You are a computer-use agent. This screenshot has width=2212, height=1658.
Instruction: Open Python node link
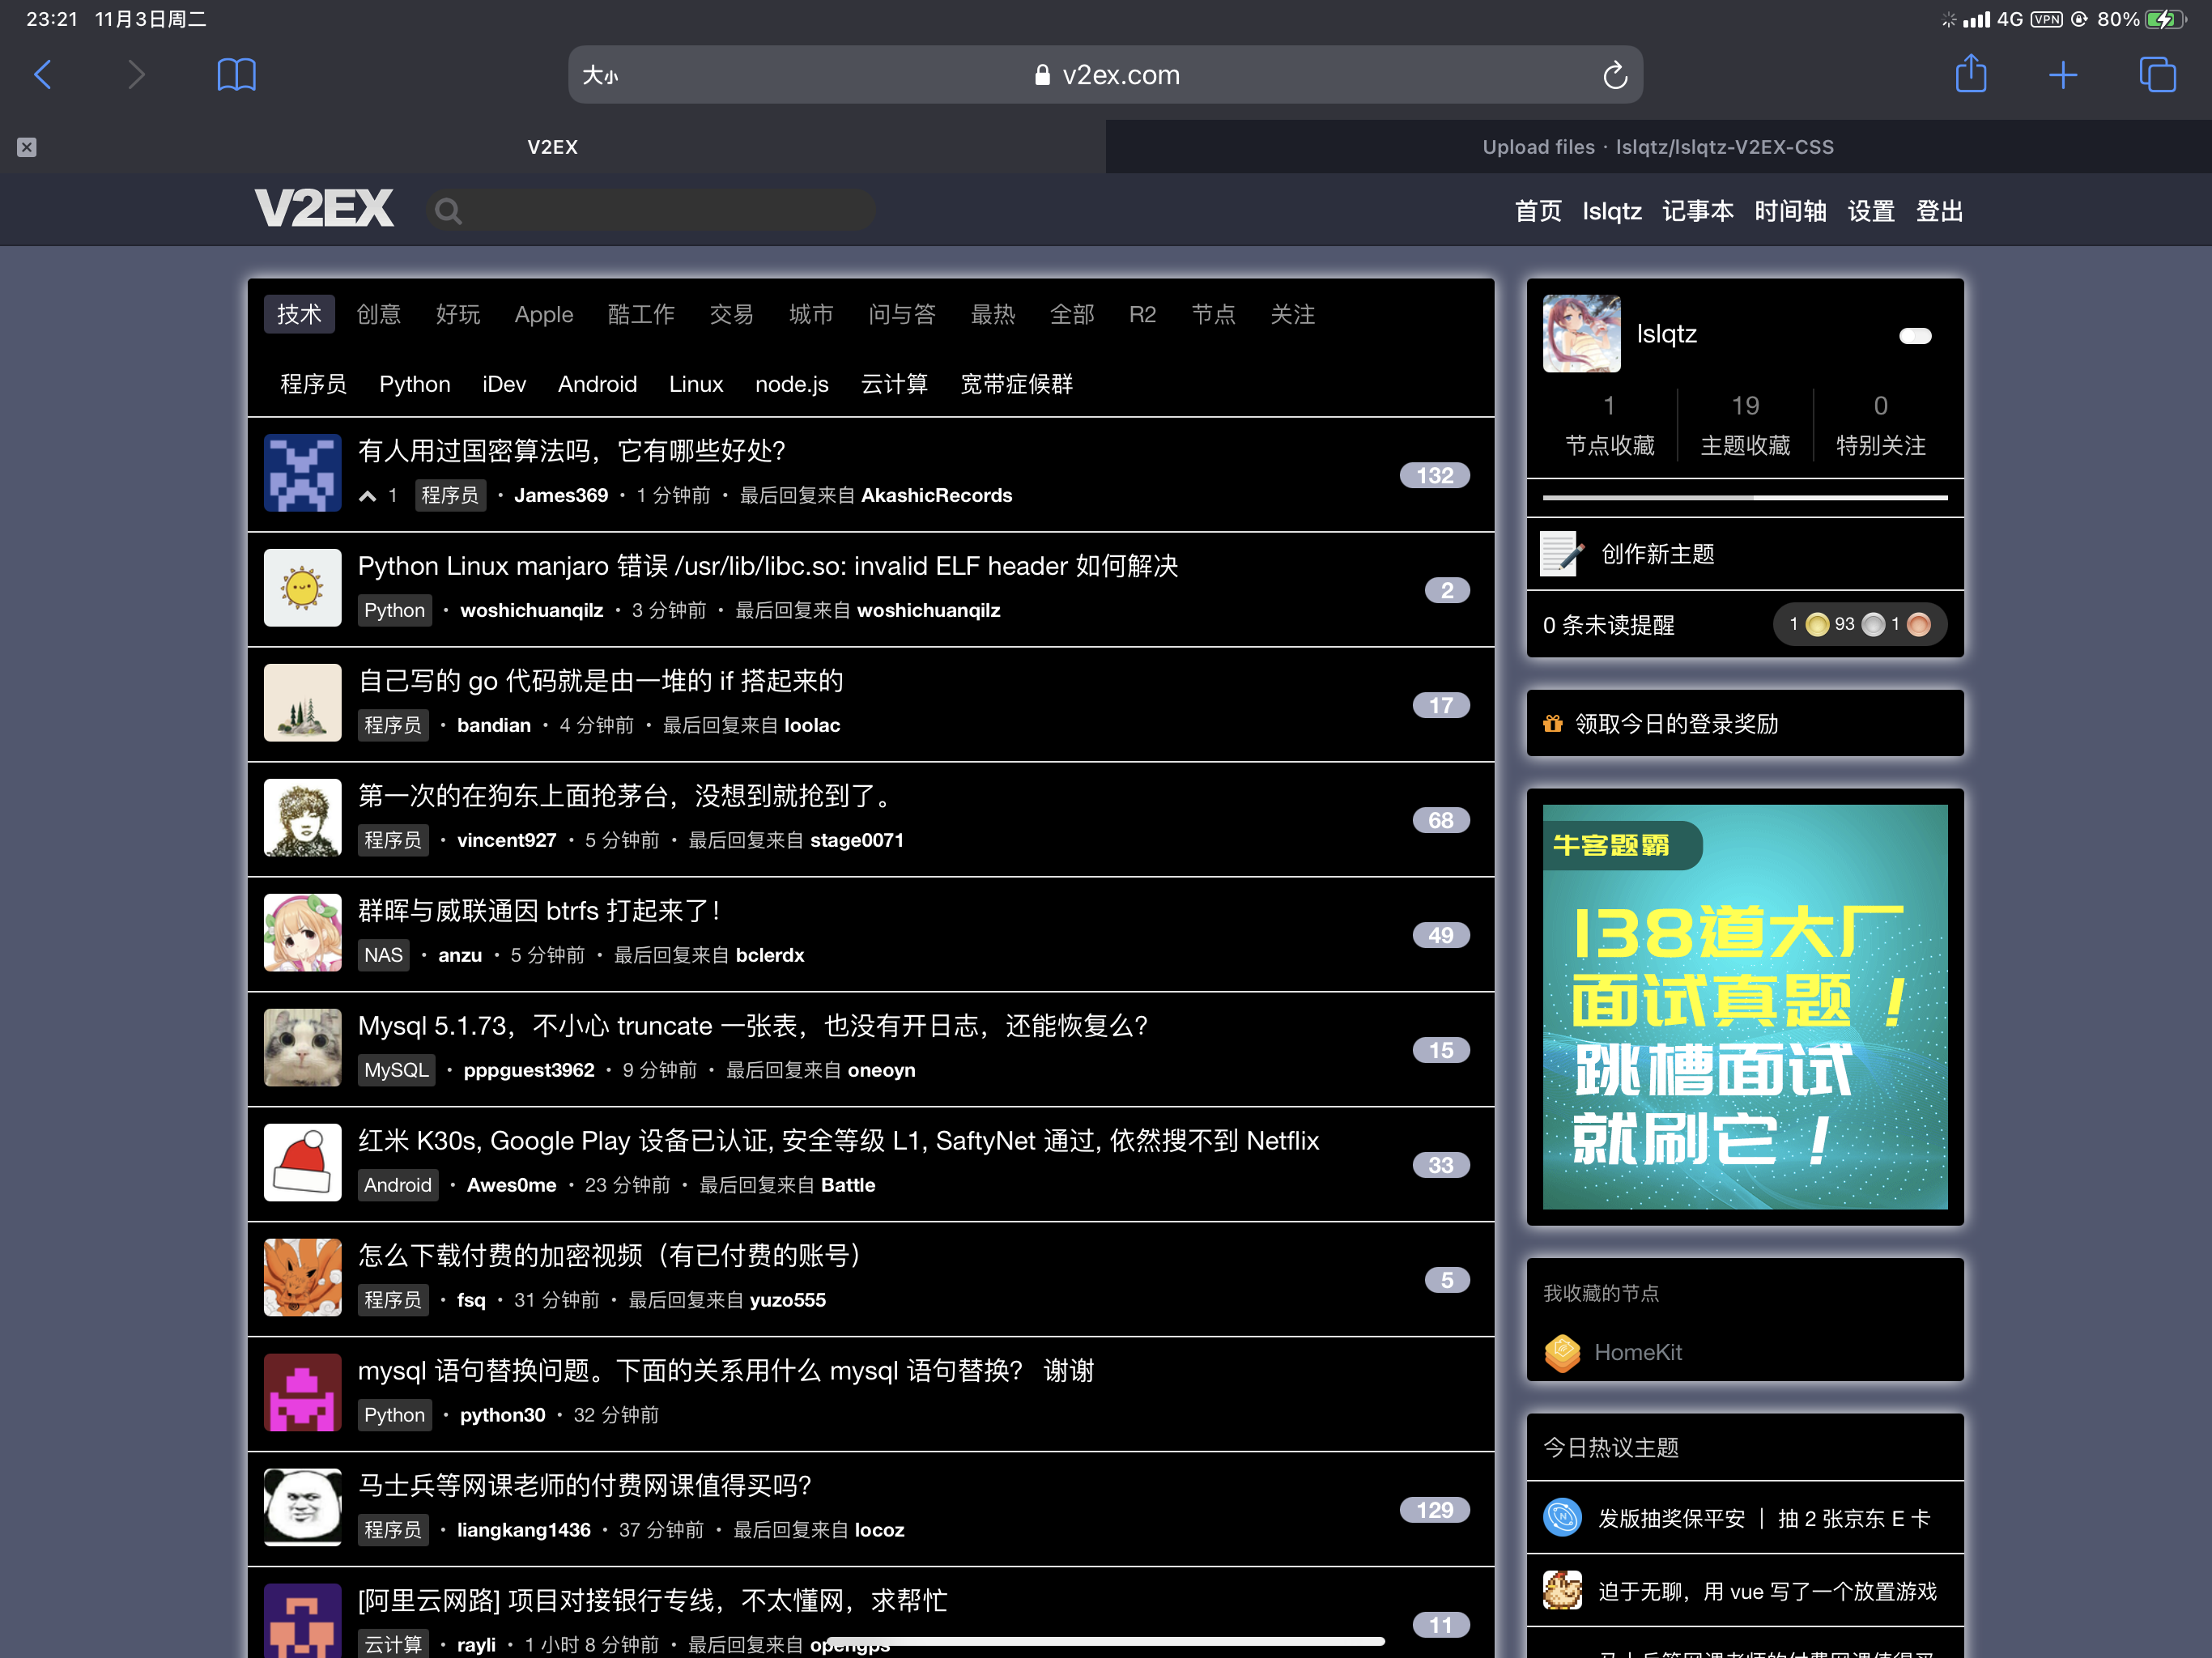point(414,384)
